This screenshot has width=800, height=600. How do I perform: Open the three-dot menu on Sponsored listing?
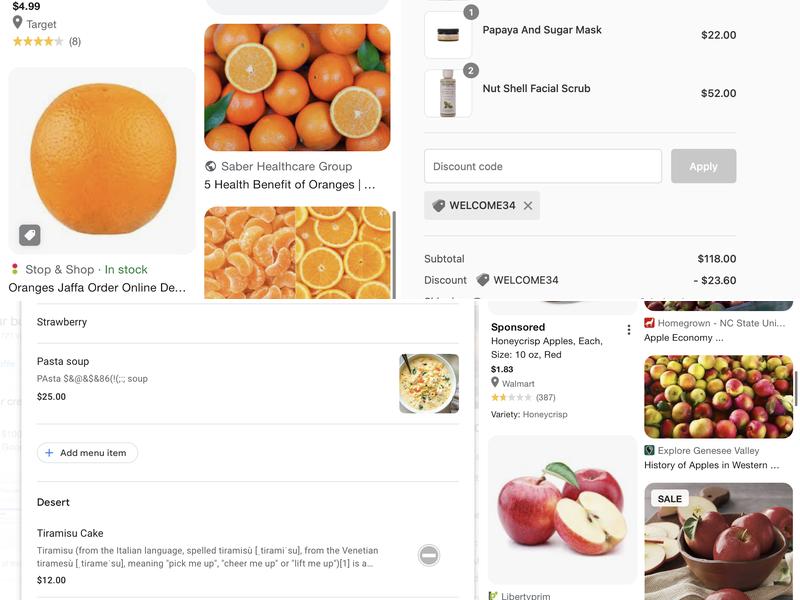(x=628, y=330)
